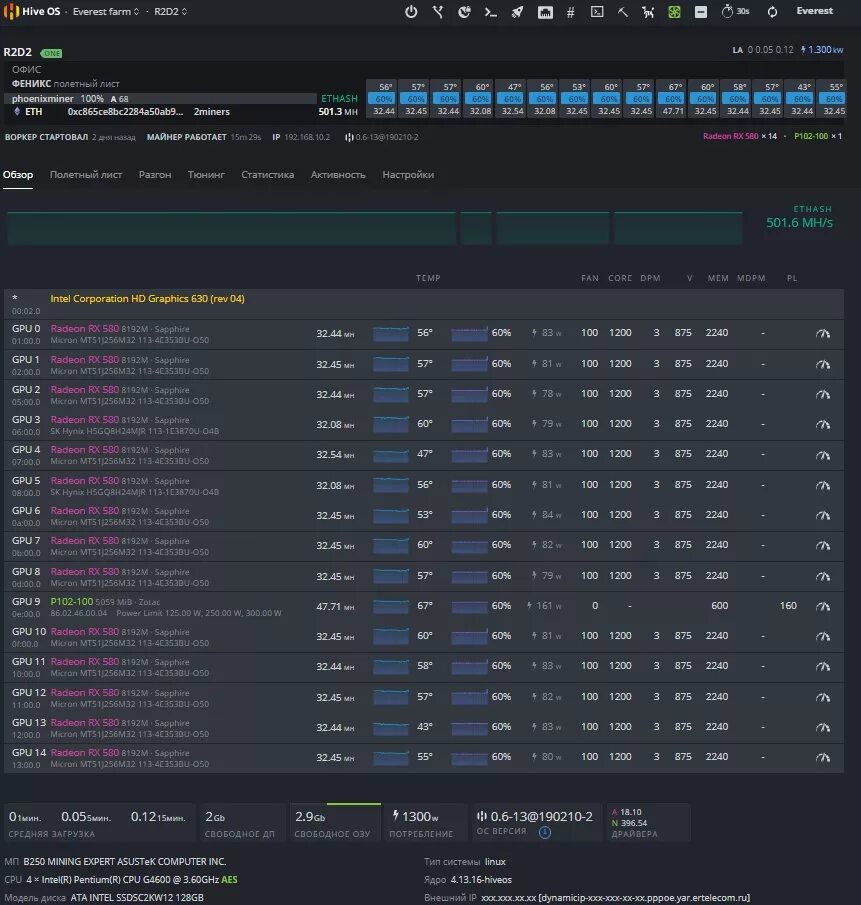
Task: Click GPU 0 Radeon RX 580 name link
Action: (x=84, y=328)
